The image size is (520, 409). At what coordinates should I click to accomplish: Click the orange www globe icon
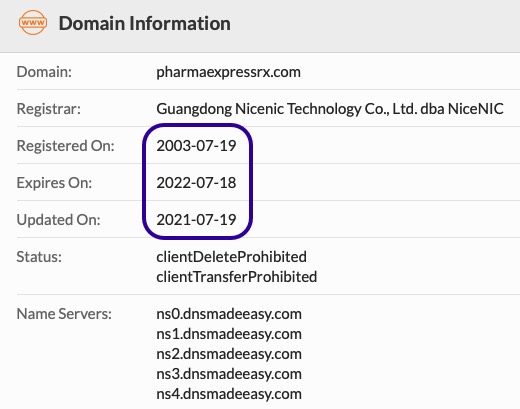tap(33, 23)
